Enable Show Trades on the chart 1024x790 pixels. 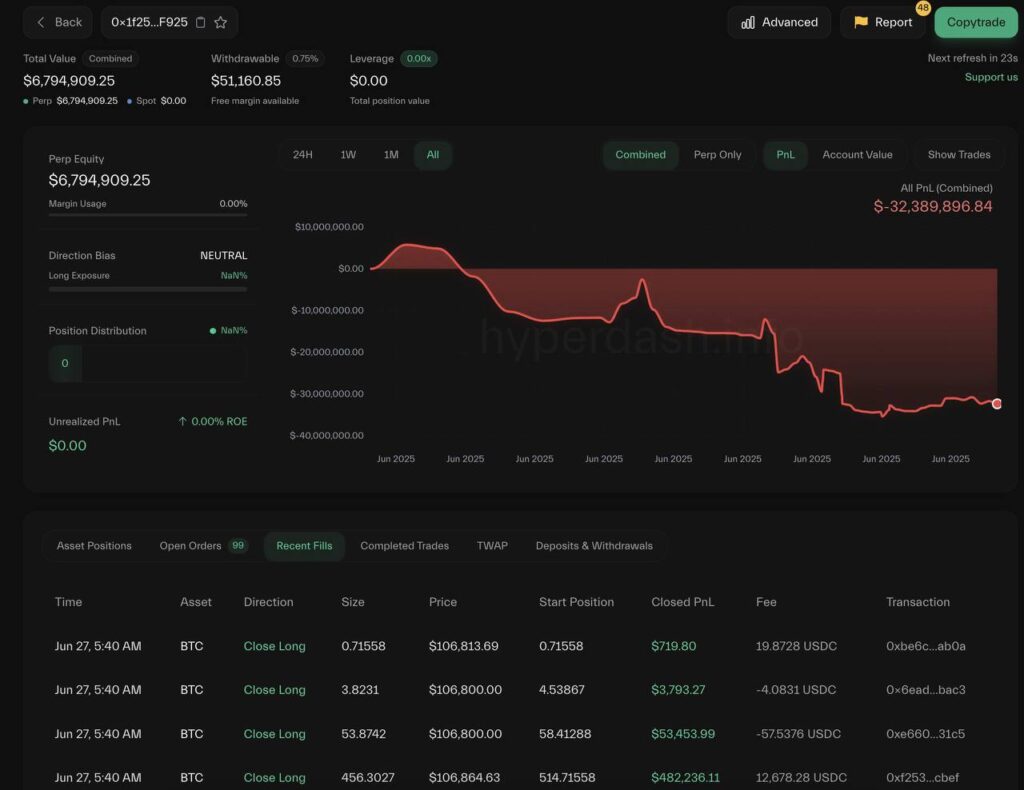tap(958, 155)
